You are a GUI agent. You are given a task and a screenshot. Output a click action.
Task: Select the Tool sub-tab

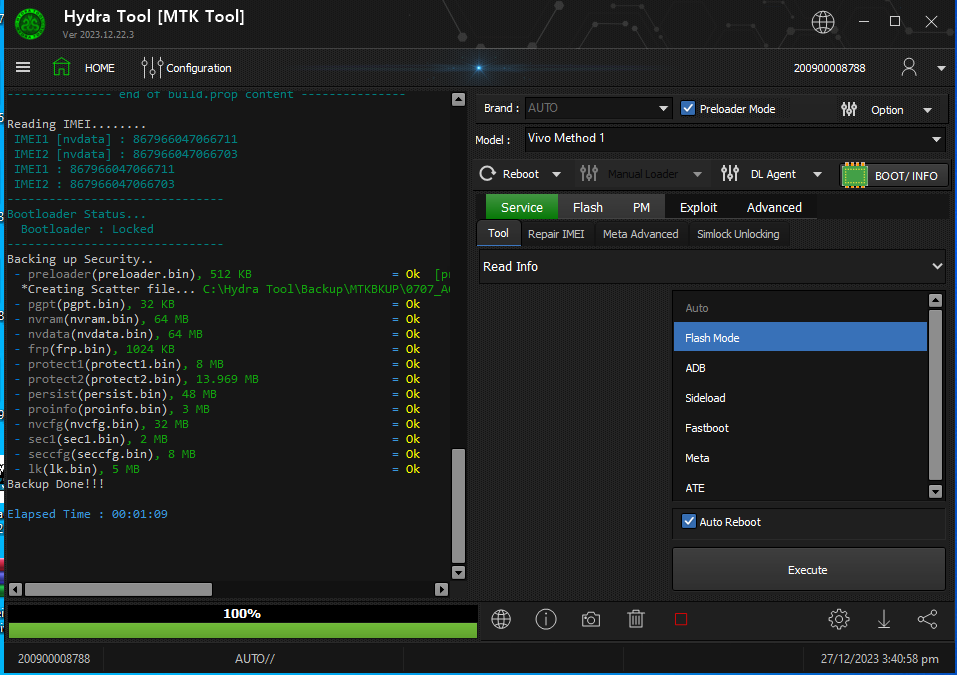coord(498,233)
